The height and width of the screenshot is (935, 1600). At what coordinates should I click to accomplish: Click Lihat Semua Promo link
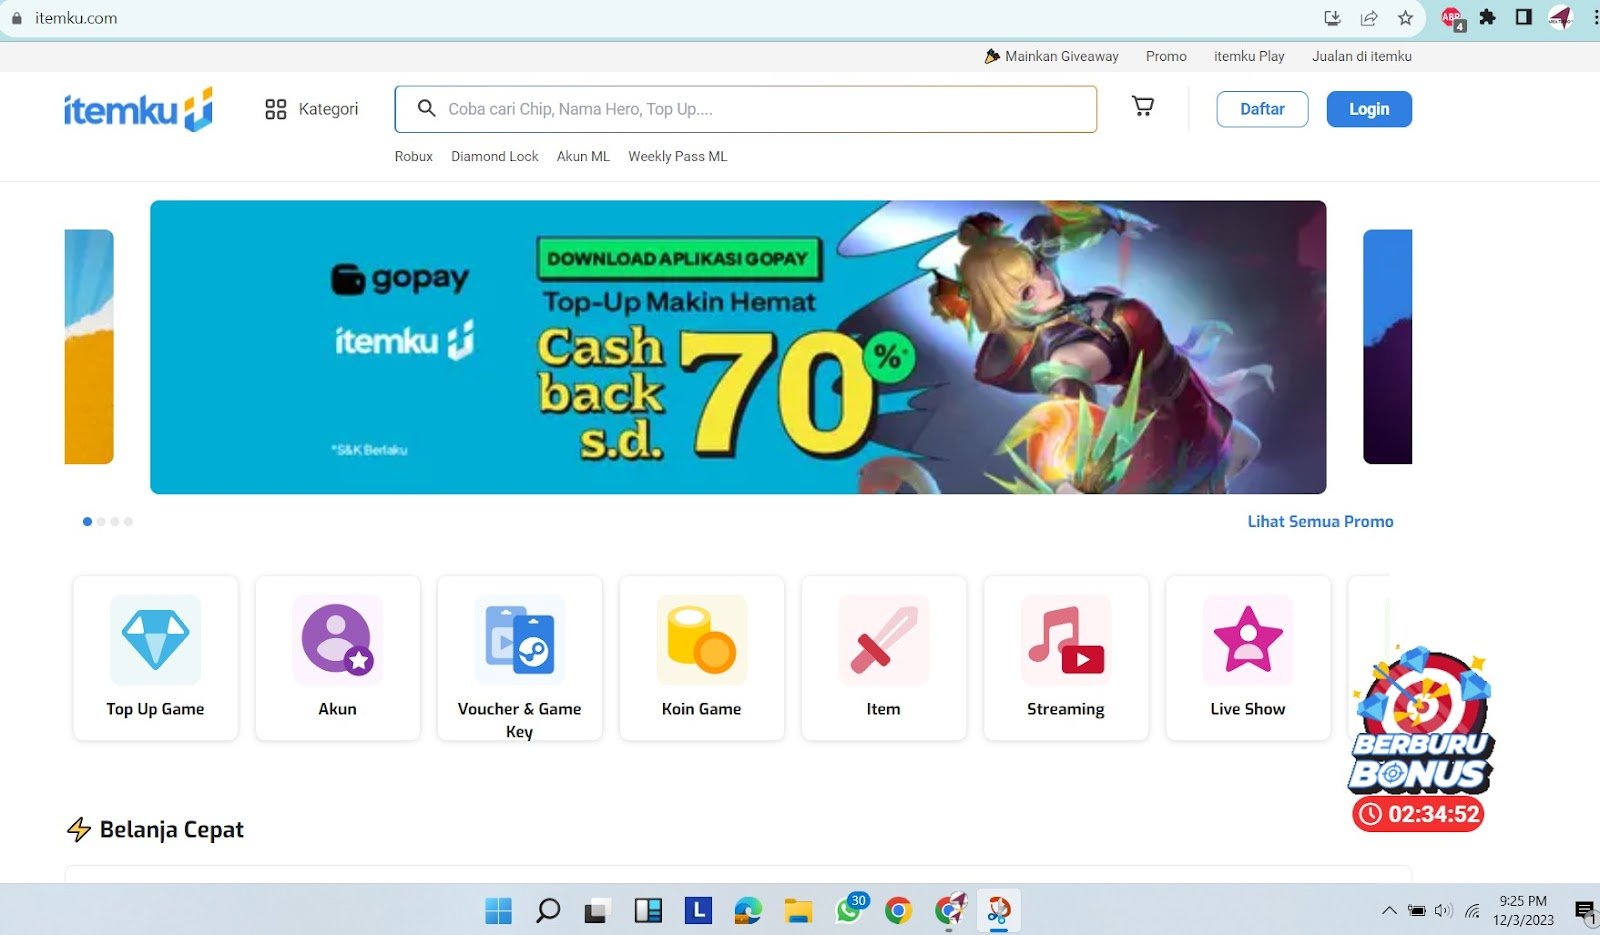pyautogui.click(x=1320, y=521)
